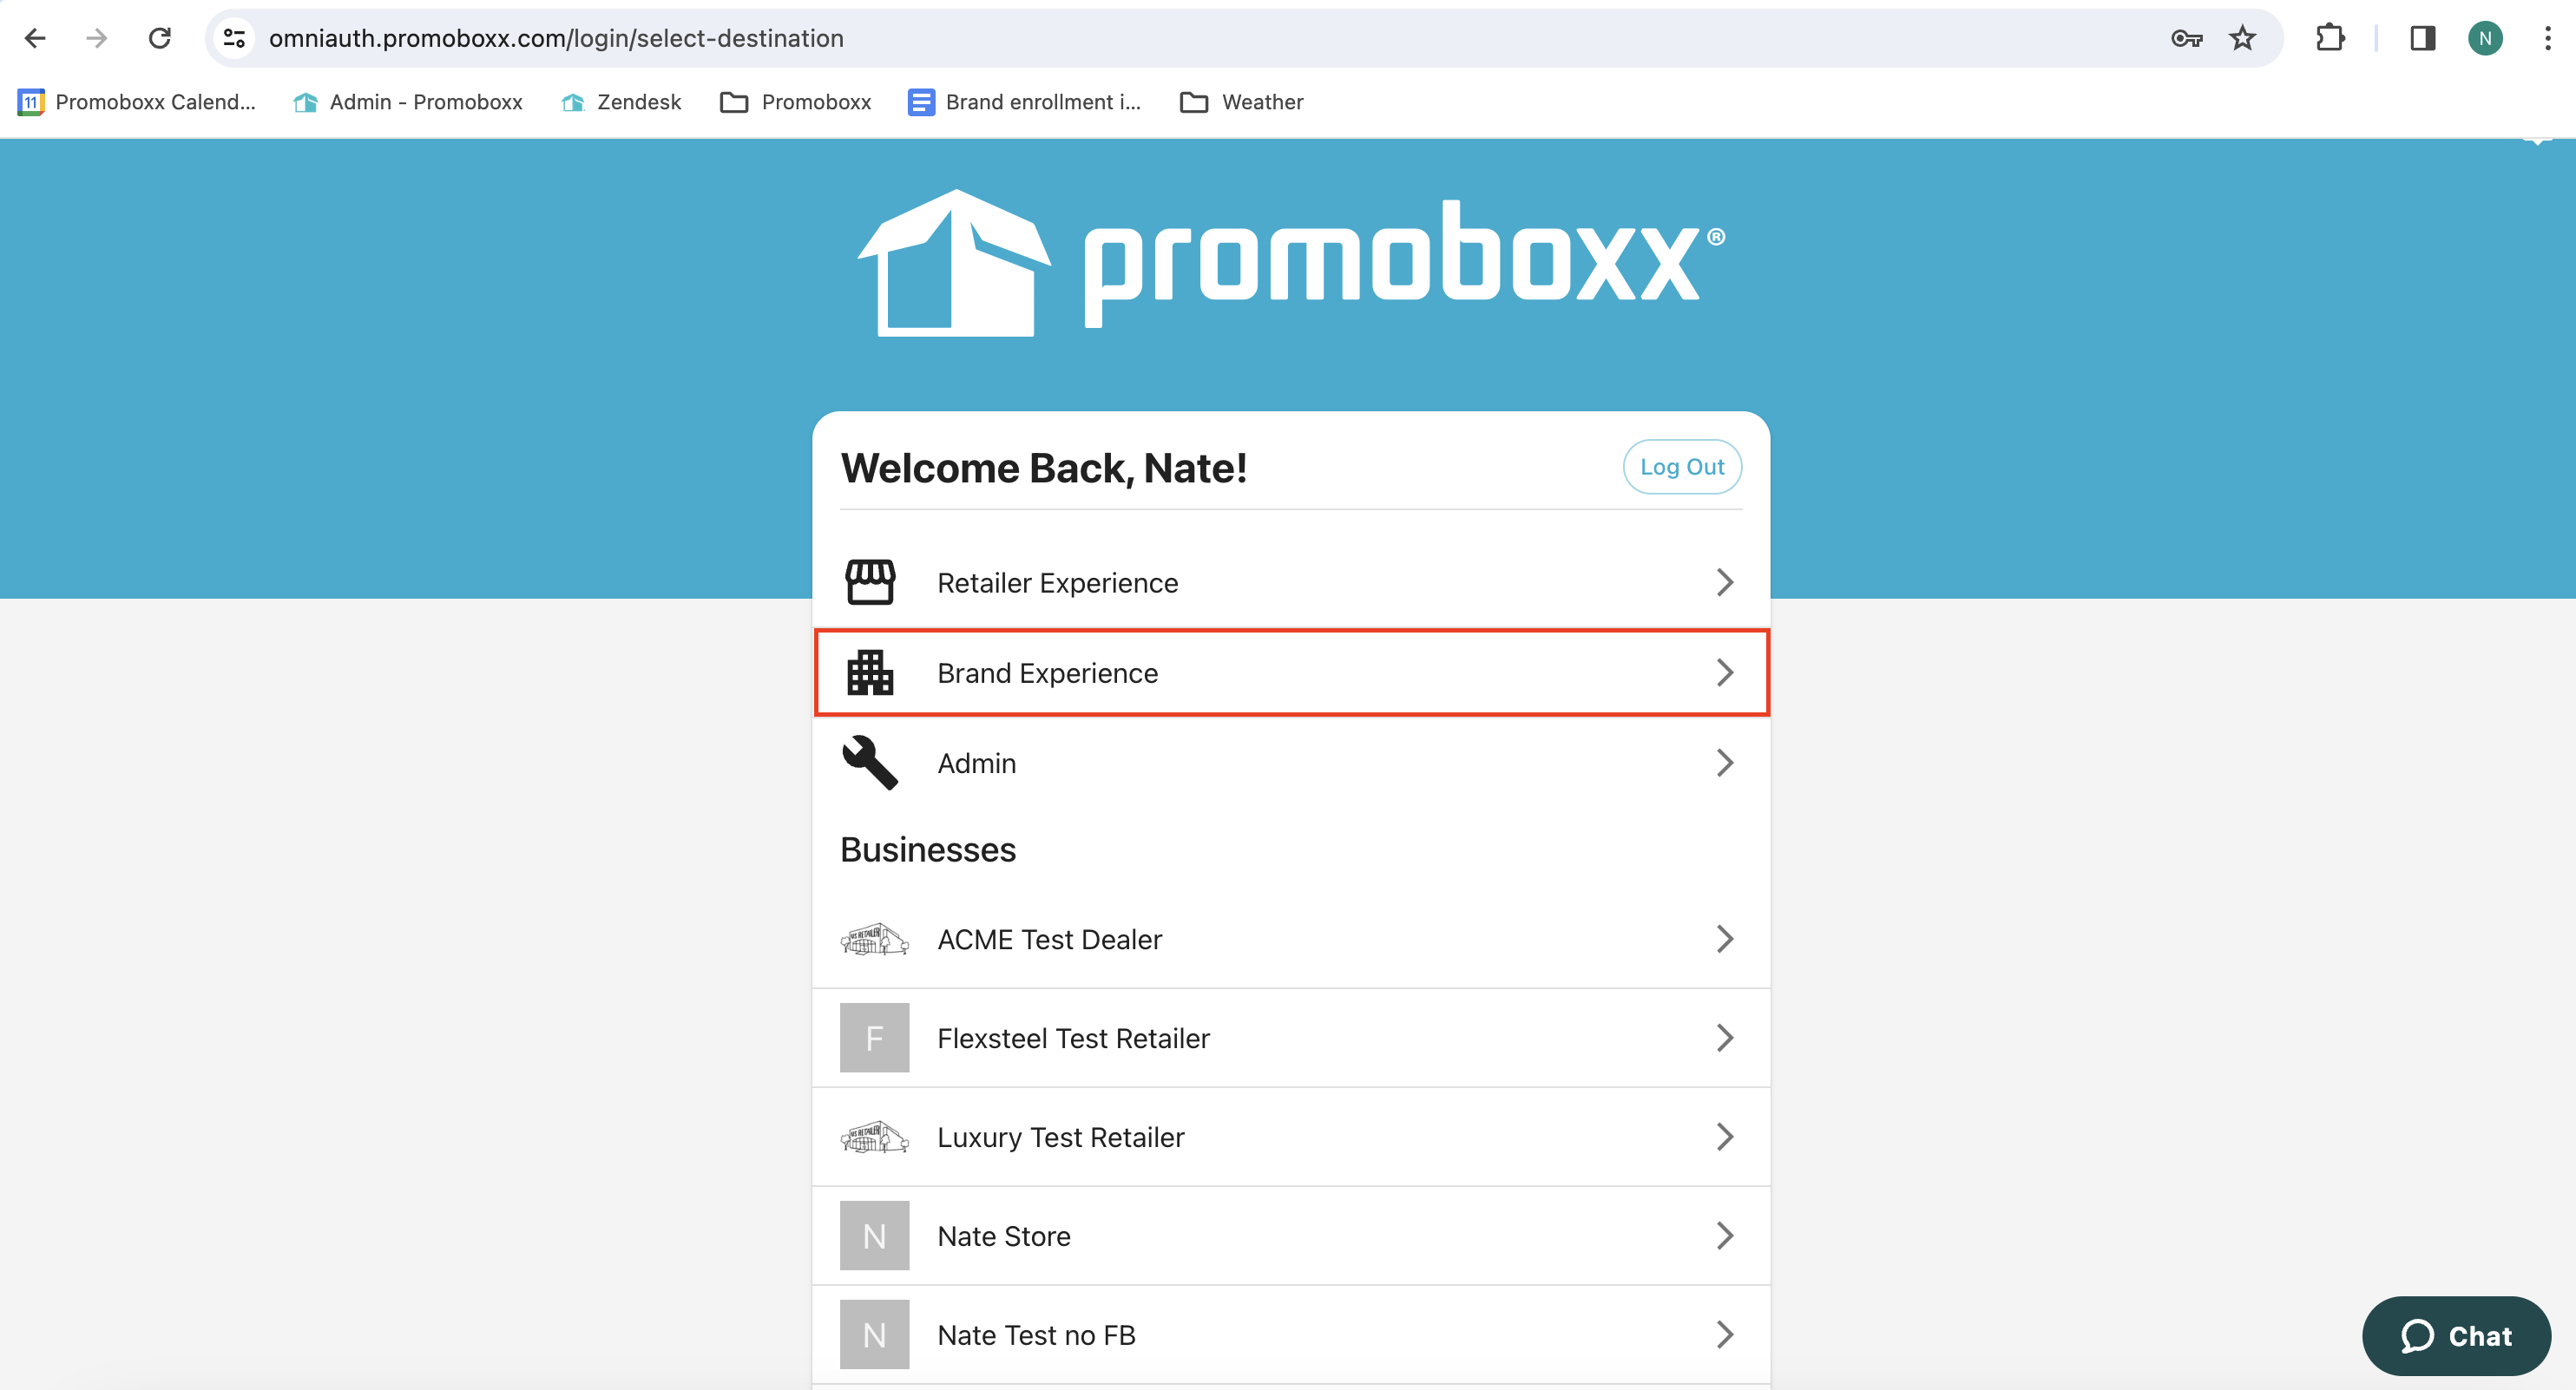Select Retailer Experience destination

point(1291,583)
